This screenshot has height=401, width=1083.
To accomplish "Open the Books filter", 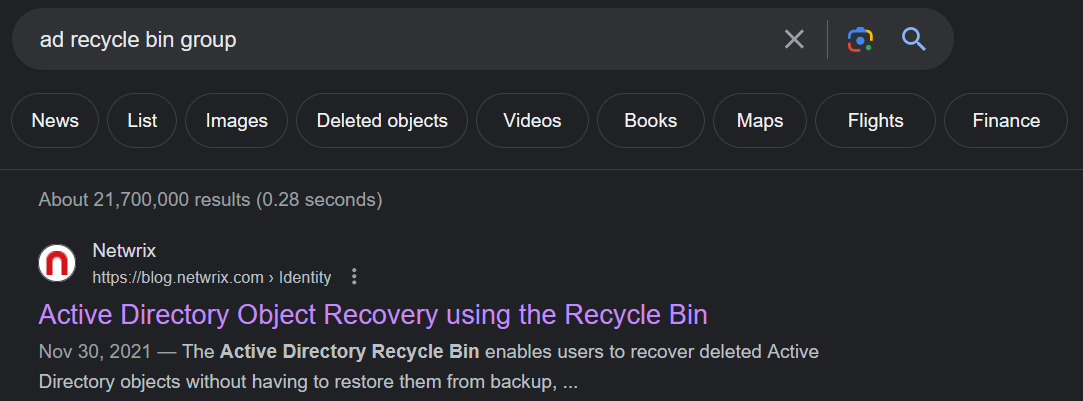I will [x=651, y=121].
